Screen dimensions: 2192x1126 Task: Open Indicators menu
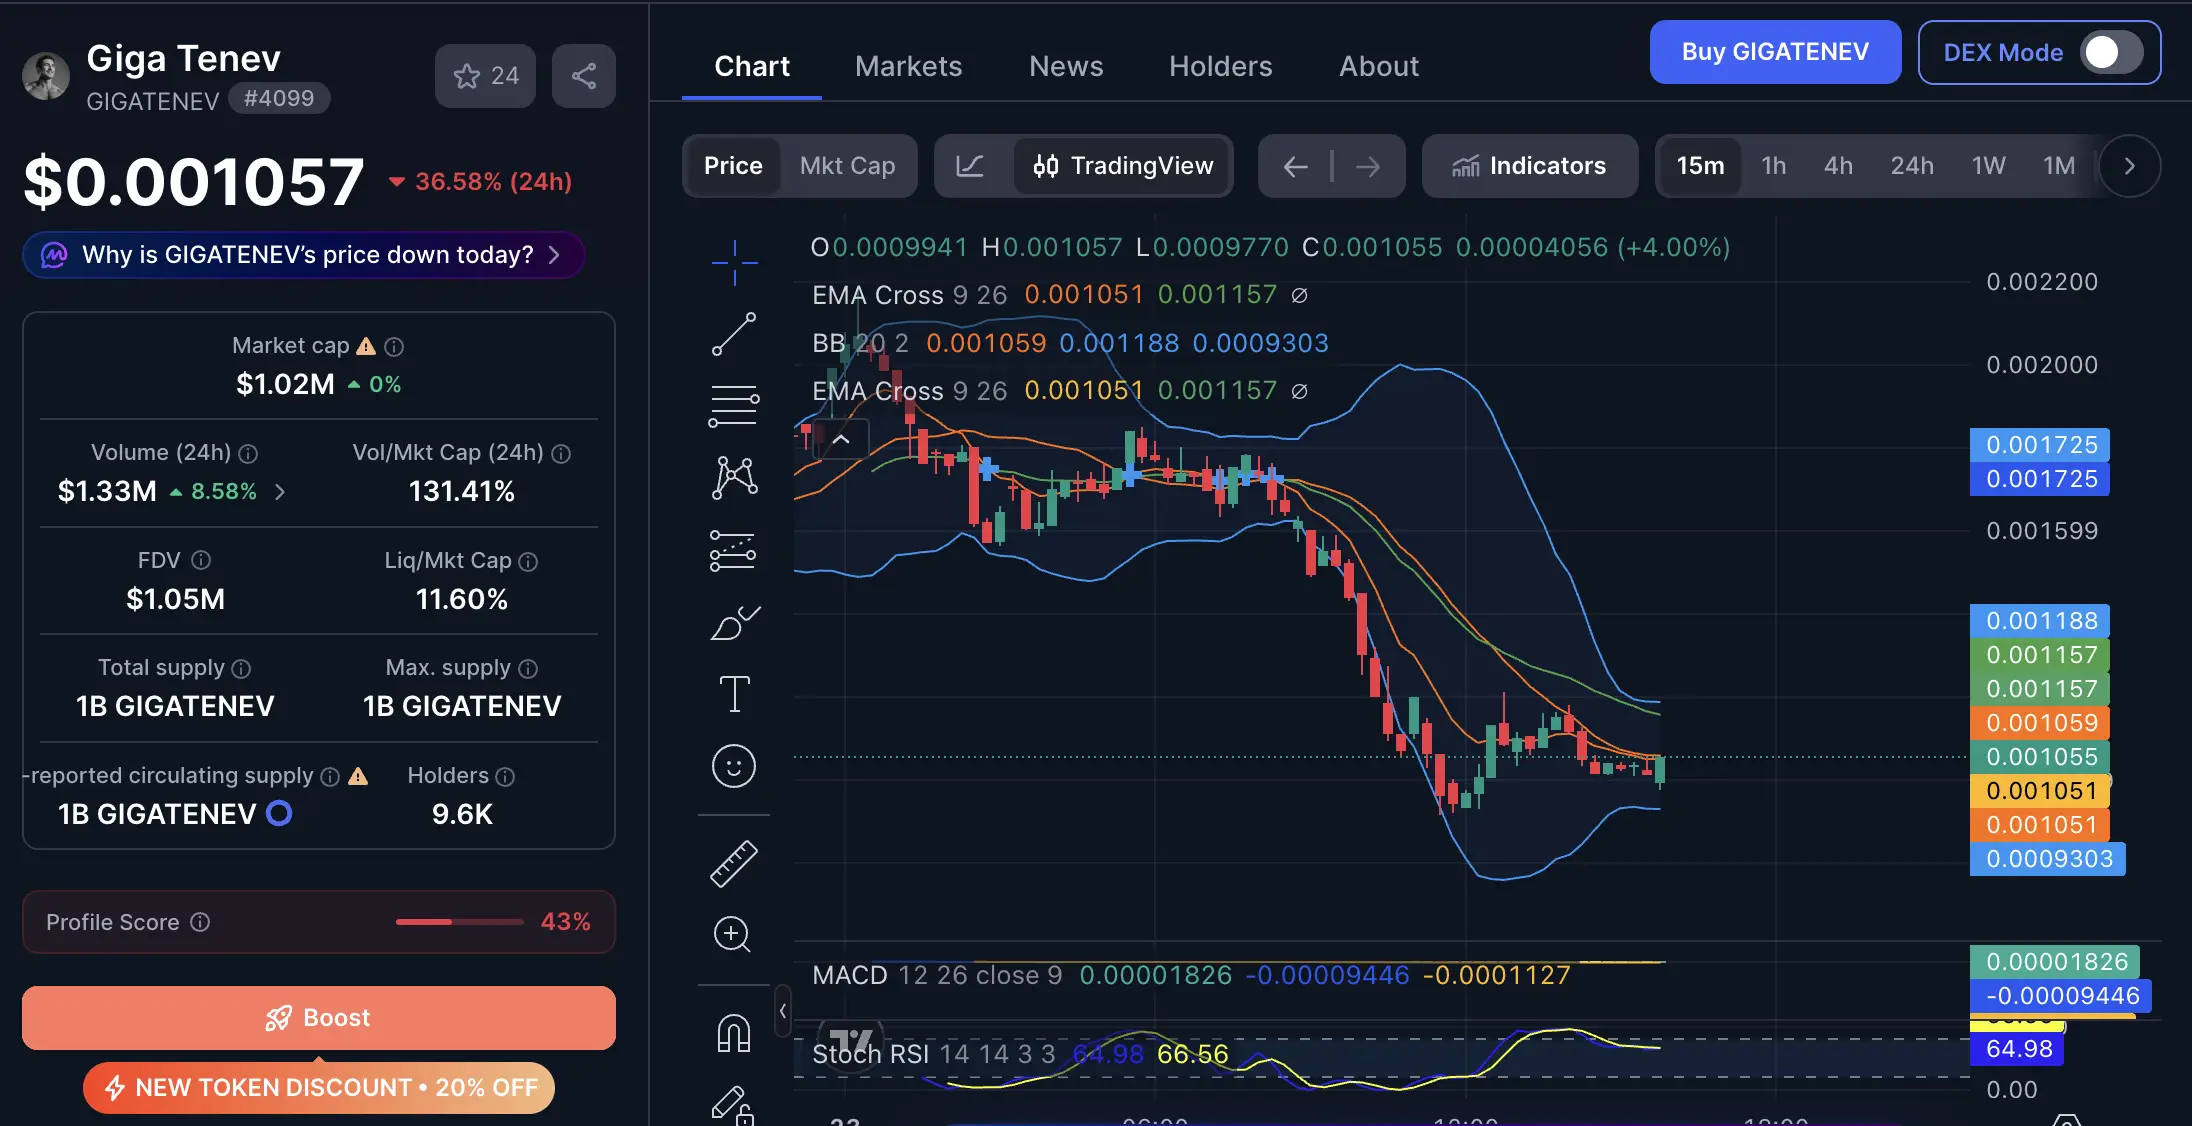[1530, 166]
